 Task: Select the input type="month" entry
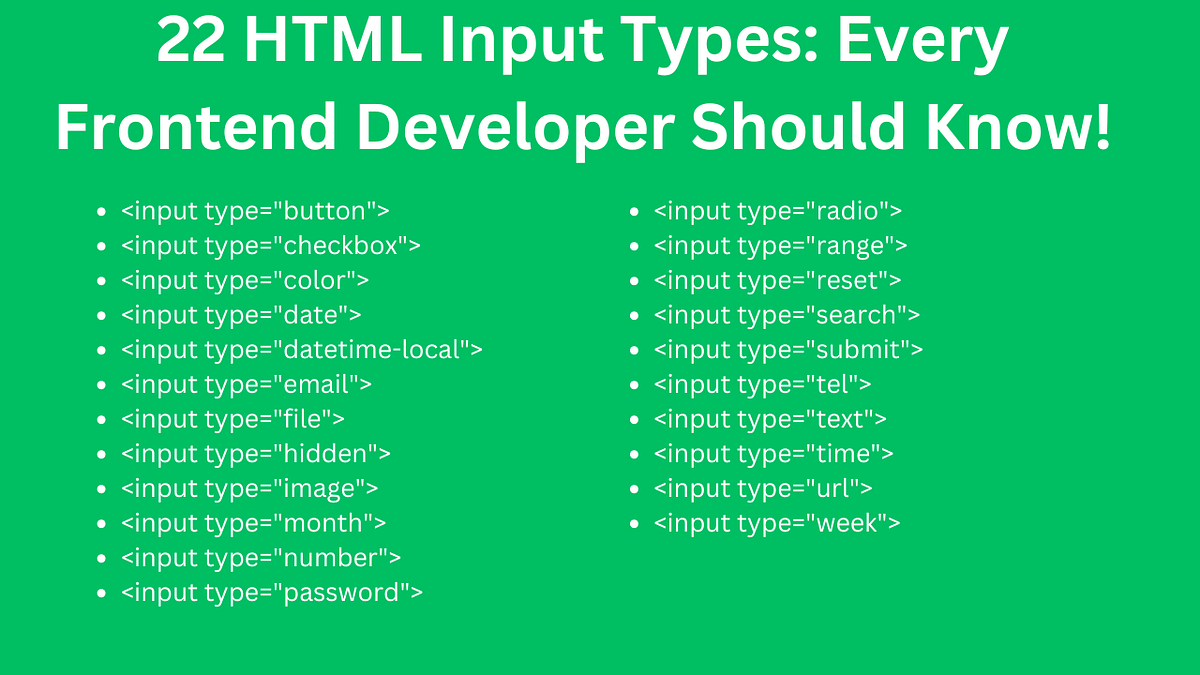tap(253, 522)
